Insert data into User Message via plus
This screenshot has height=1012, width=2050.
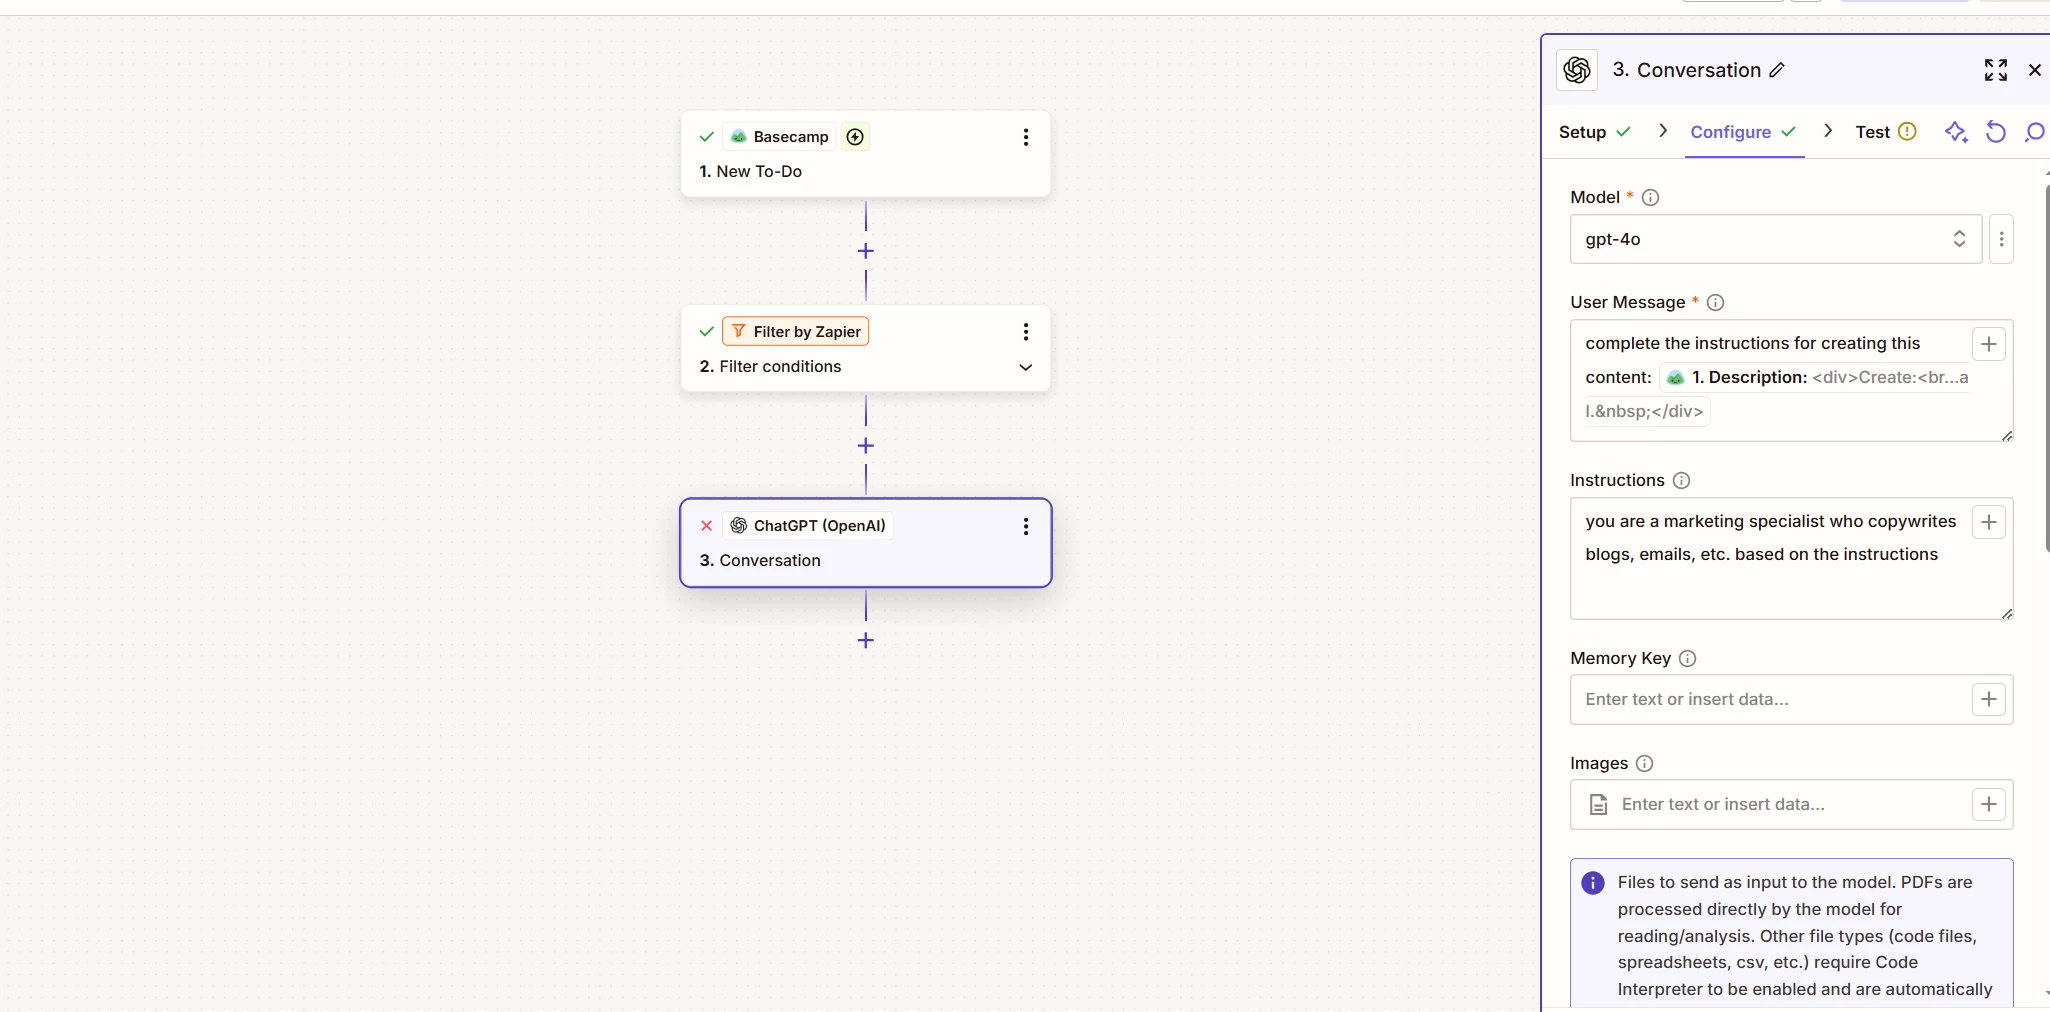(1989, 344)
